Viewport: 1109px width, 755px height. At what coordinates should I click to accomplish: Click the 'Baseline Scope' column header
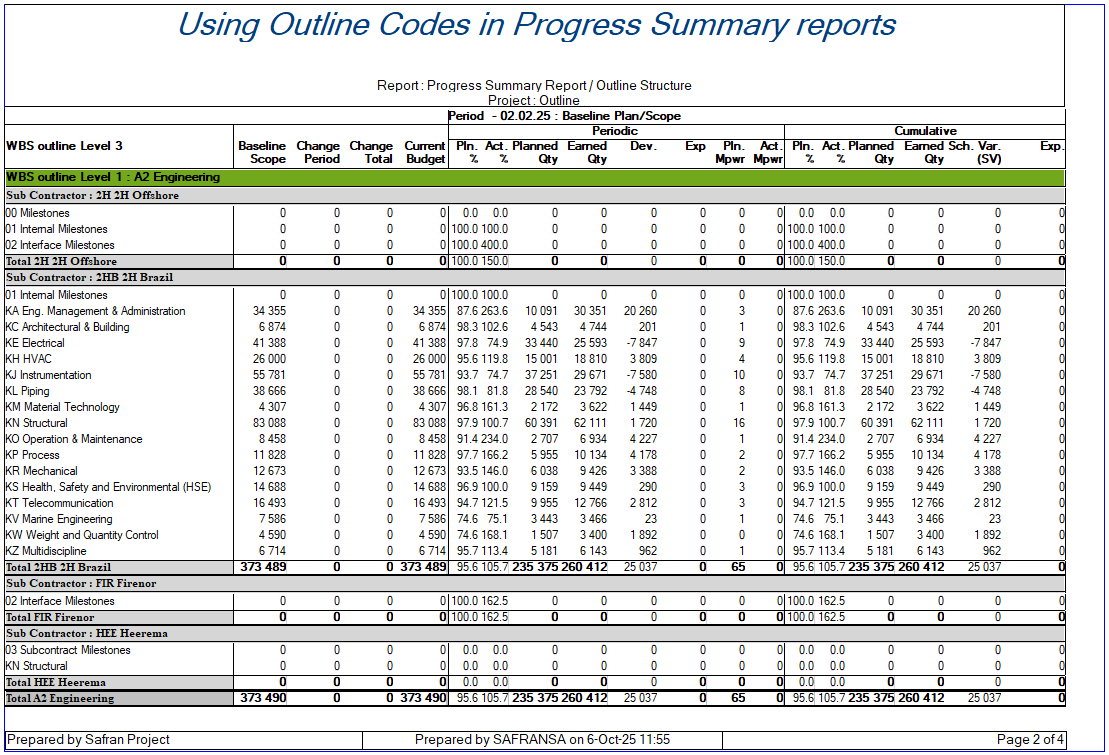pyautogui.click(x=261, y=152)
